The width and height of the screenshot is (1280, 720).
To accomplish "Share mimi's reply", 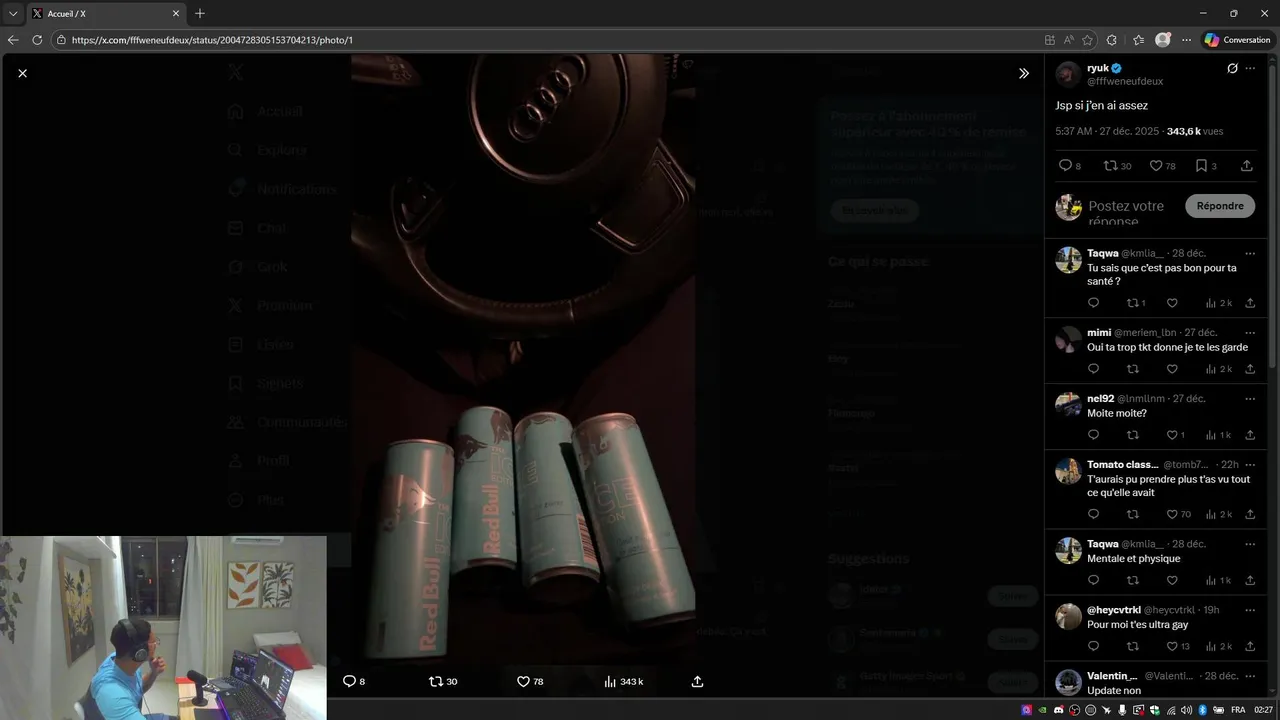I will click(x=1250, y=369).
